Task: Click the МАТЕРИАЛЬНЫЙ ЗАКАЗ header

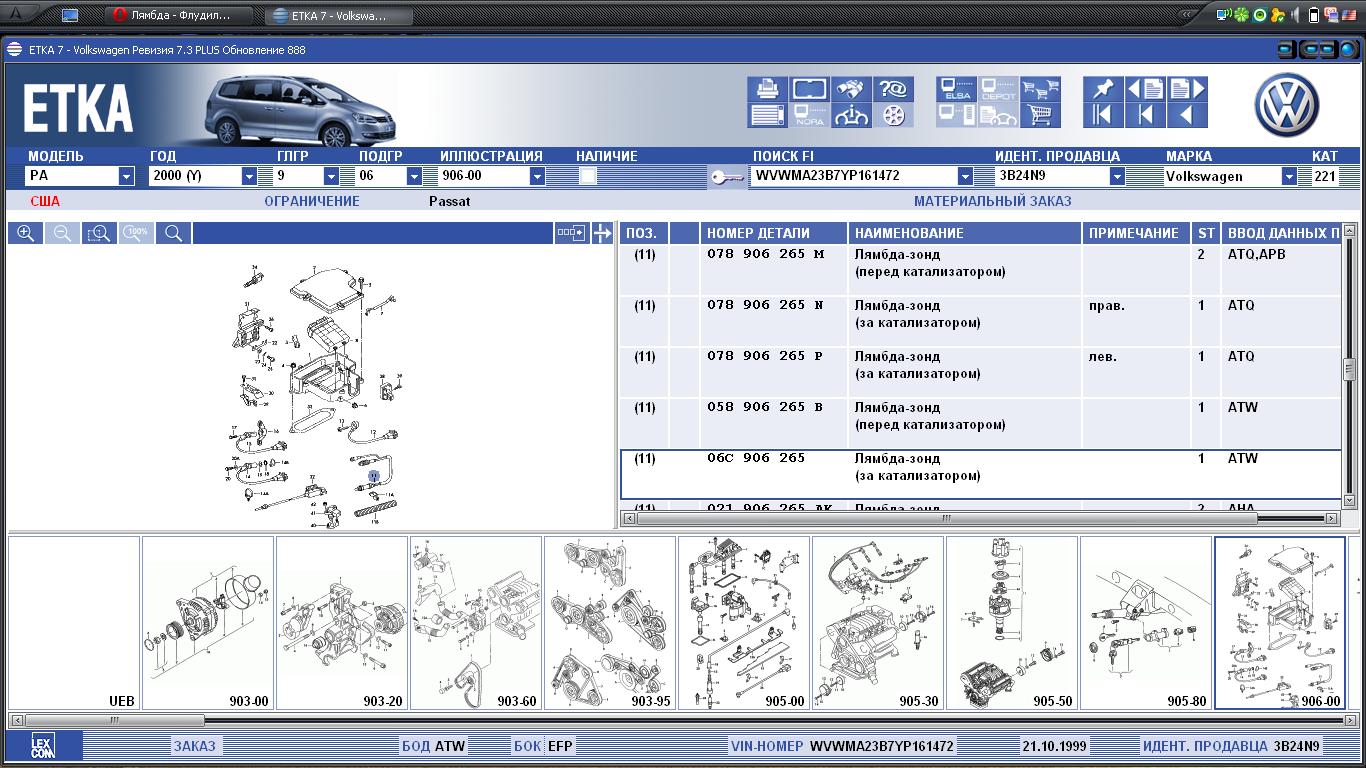Action: tap(992, 201)
